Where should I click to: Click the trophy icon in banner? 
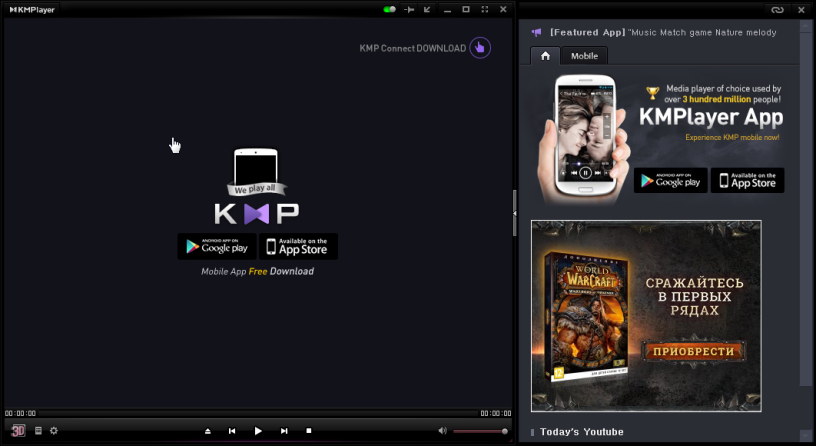(652, 93)
